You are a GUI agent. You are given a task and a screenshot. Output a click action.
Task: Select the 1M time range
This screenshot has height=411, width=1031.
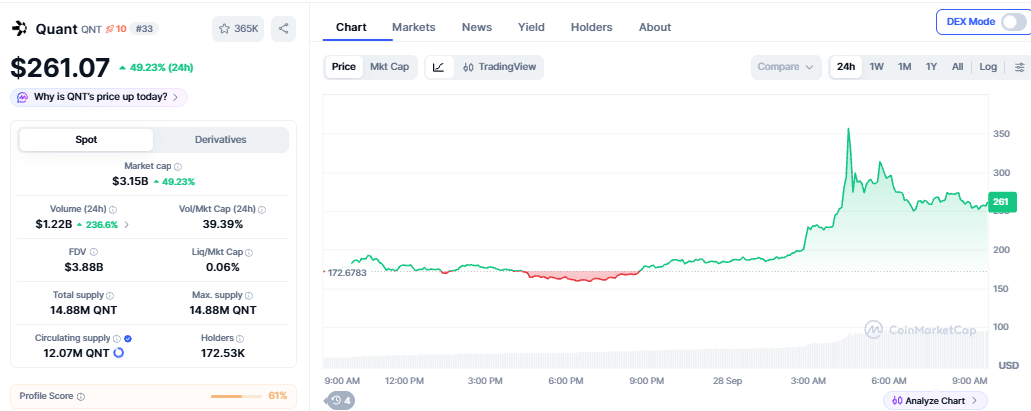click(x=905, y=67)
